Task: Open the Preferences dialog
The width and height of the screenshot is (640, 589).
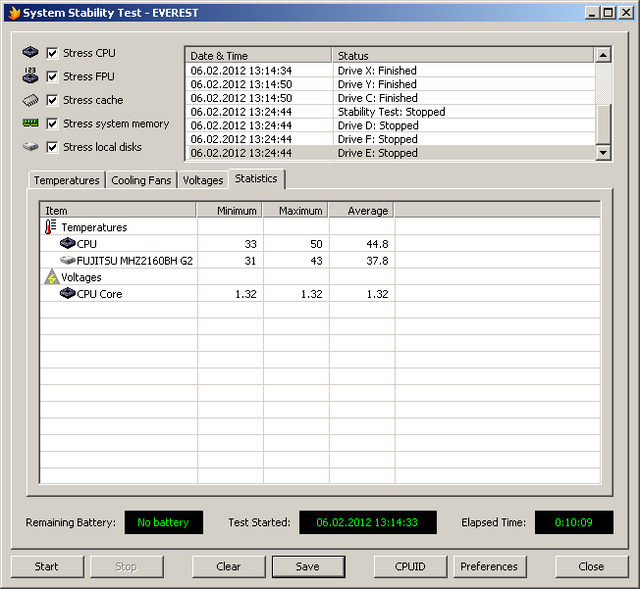Action: click(x=489, y=566)
